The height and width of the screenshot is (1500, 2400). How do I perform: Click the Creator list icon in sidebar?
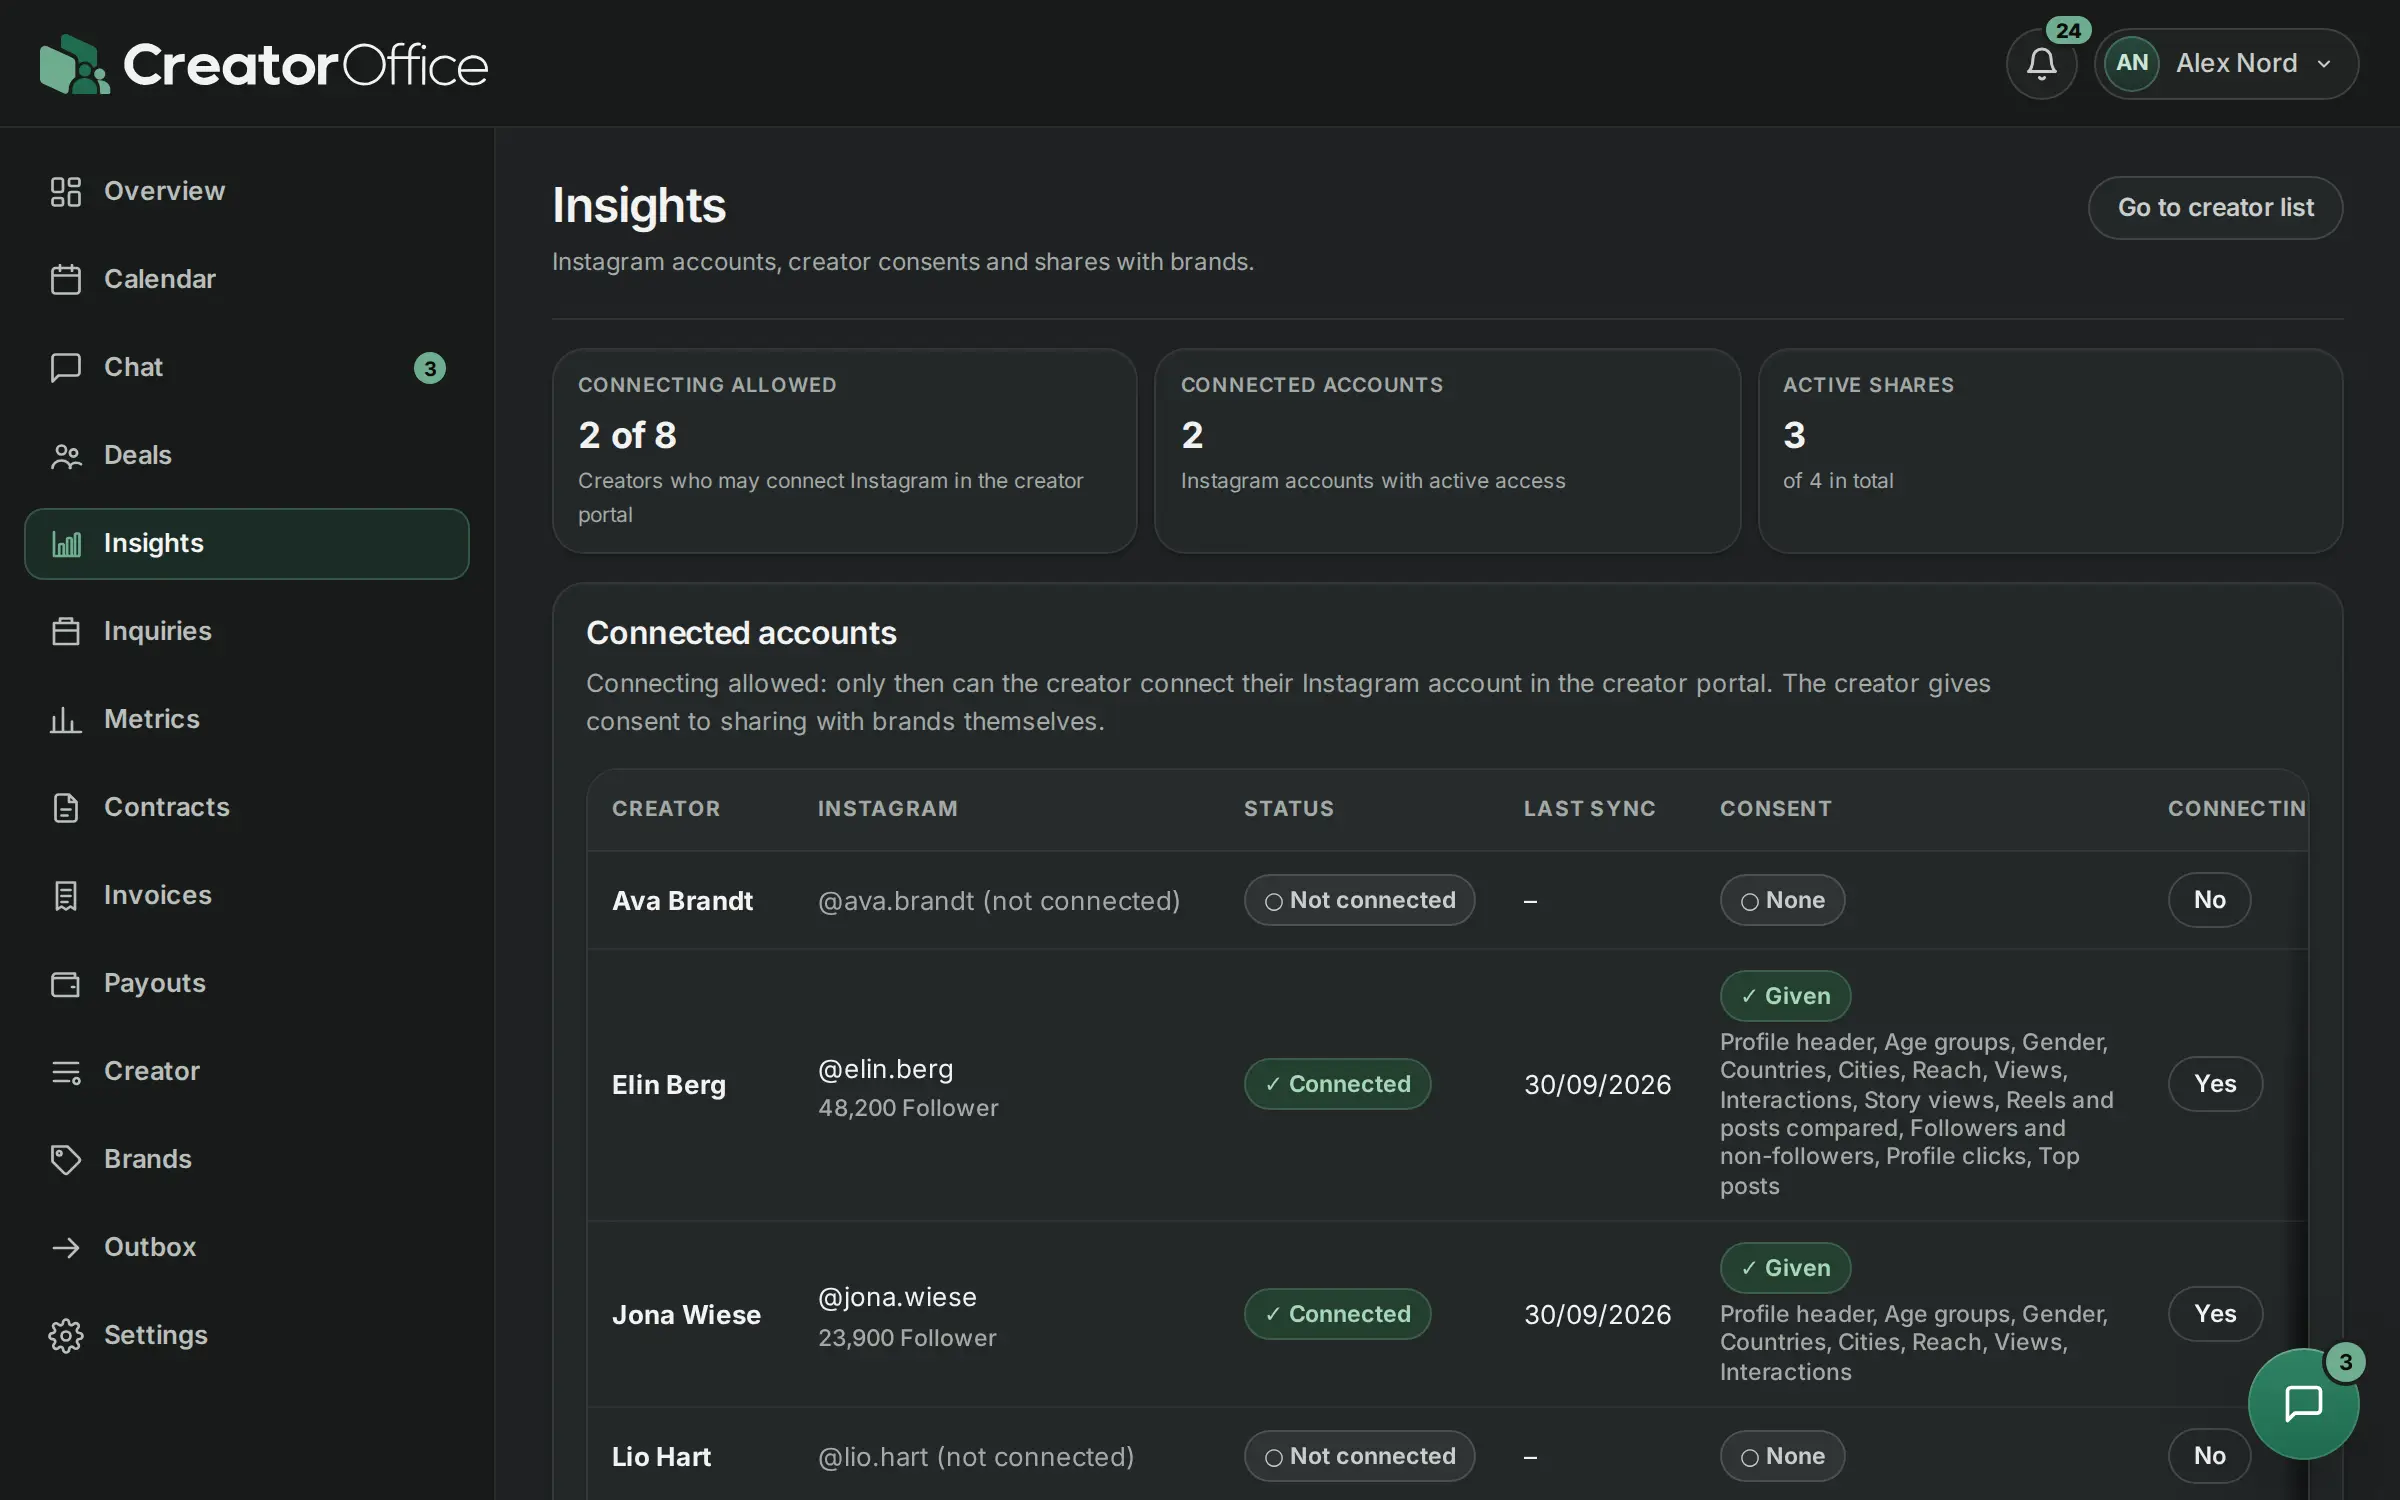[x=66, y=1072]
